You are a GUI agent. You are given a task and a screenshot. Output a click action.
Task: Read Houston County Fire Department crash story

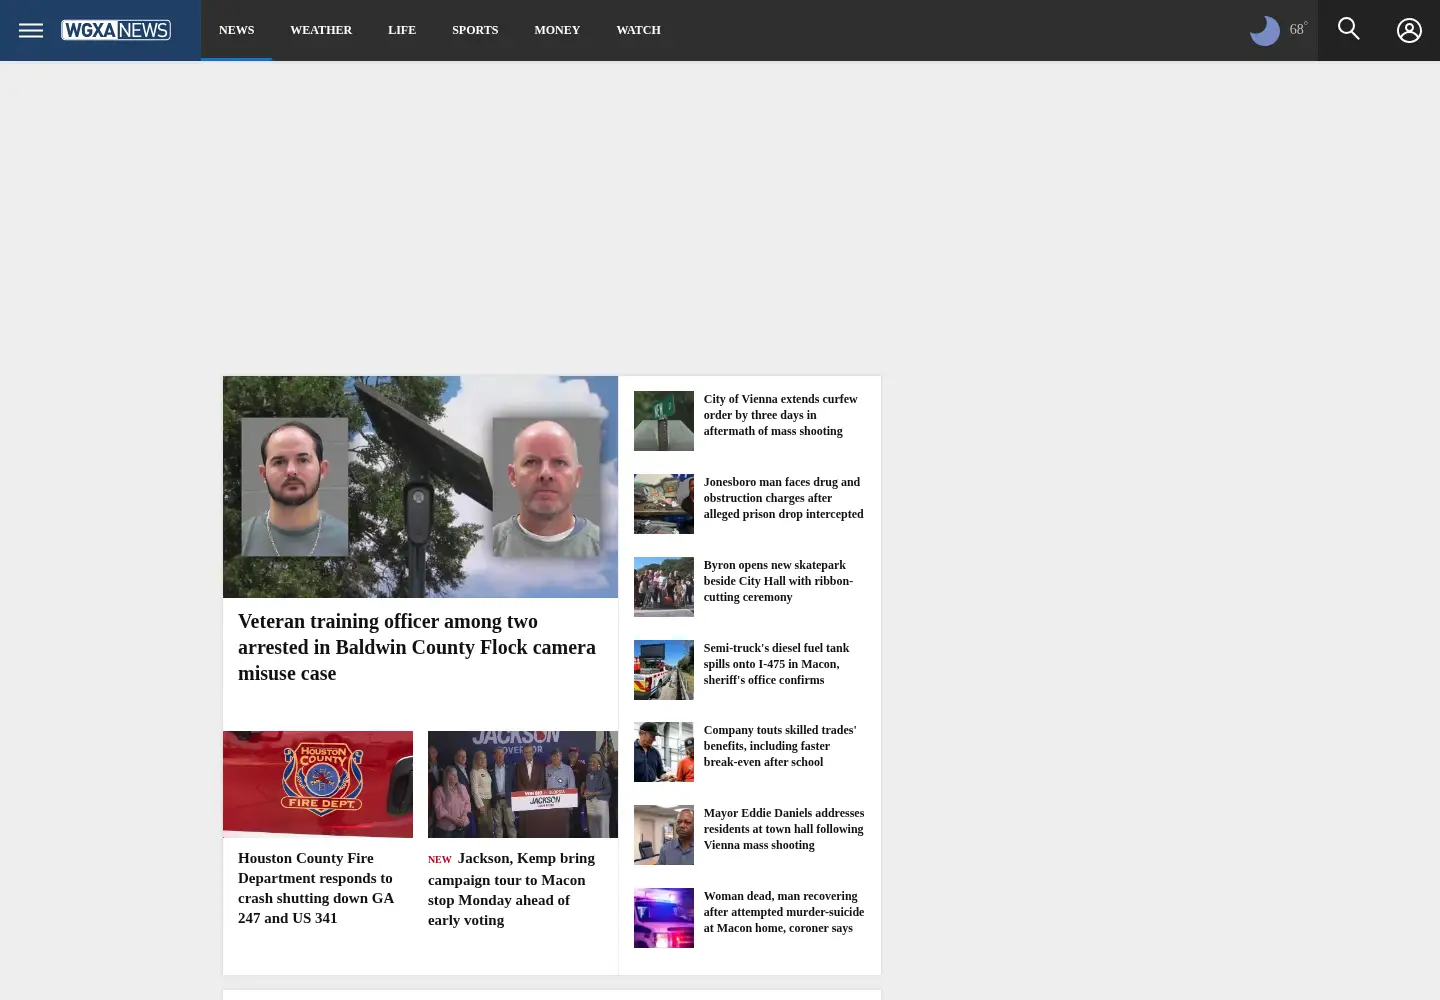click(316, 888)
